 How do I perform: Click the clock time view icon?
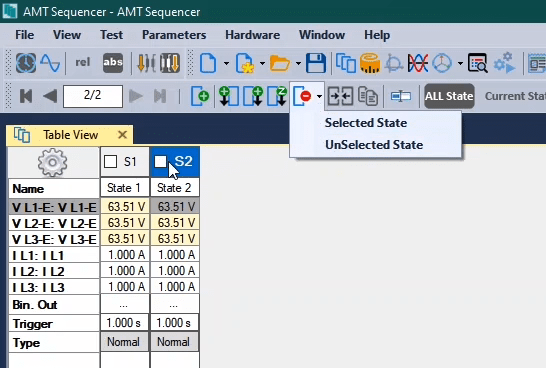point(26,63)
